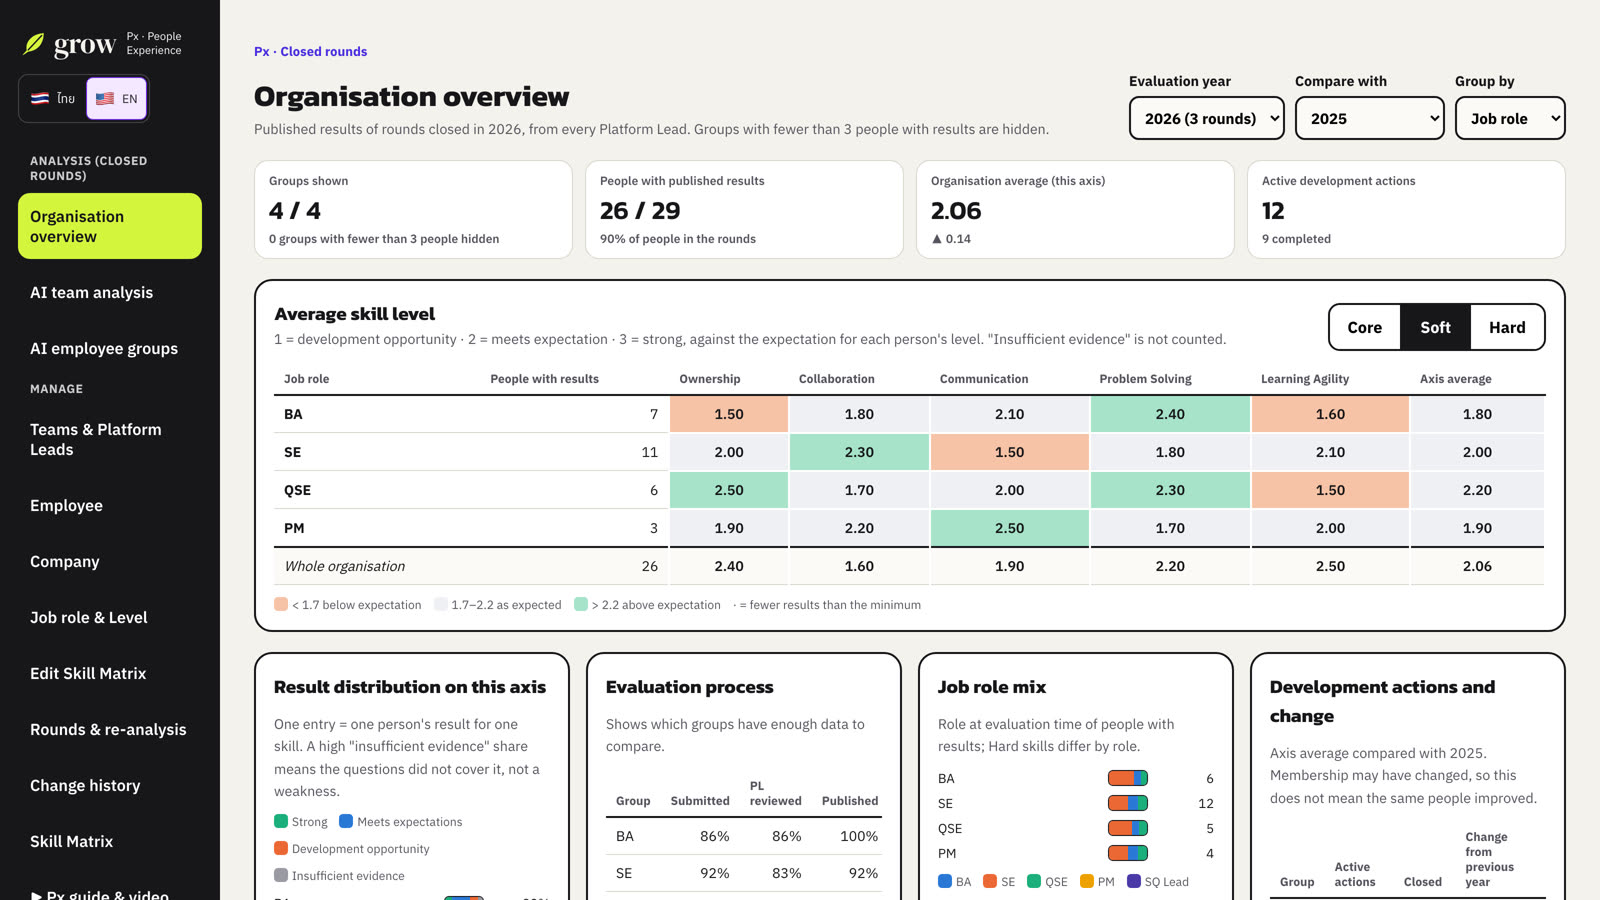Click the as expected legend swatch
The image size is (1600, 900).
tap(441, 604)
